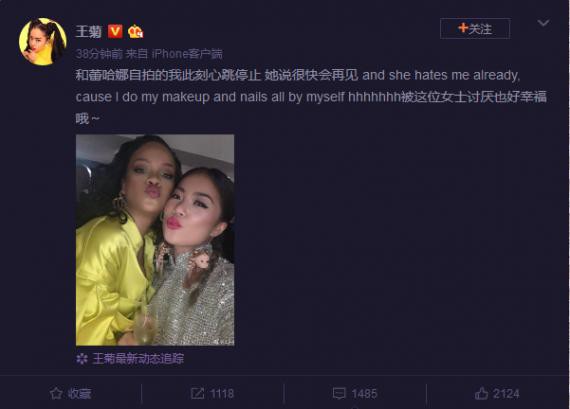
Task: Open reposts via the 1118 count
Action: click(222, 394)
